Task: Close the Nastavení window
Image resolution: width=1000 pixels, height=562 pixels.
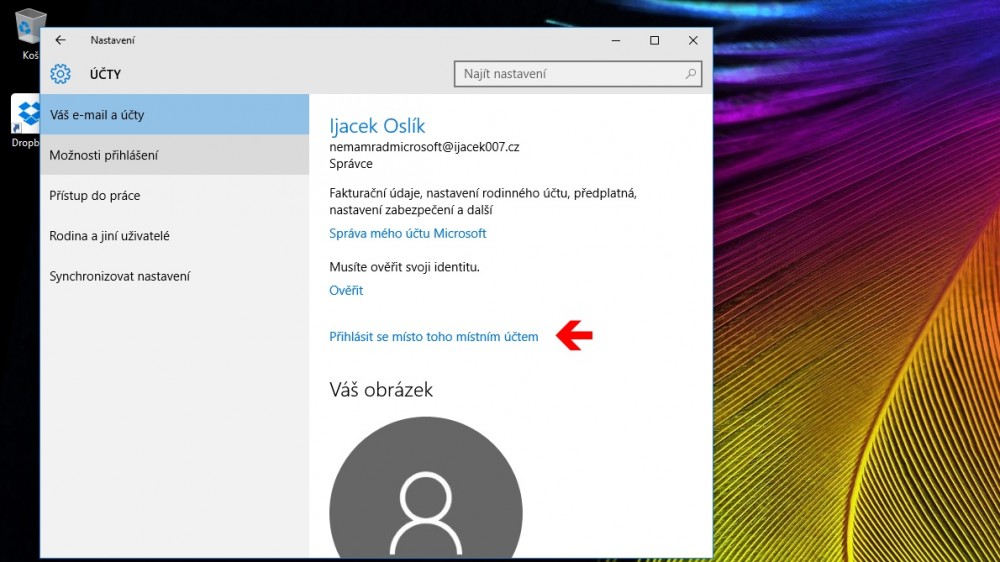Action: pos(693,40)
